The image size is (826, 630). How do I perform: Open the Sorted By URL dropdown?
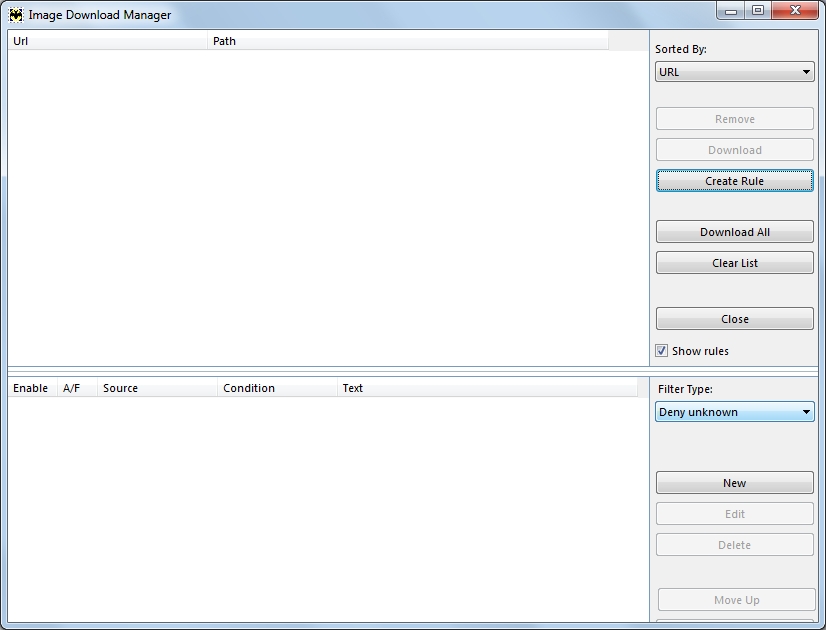point(734,72)
